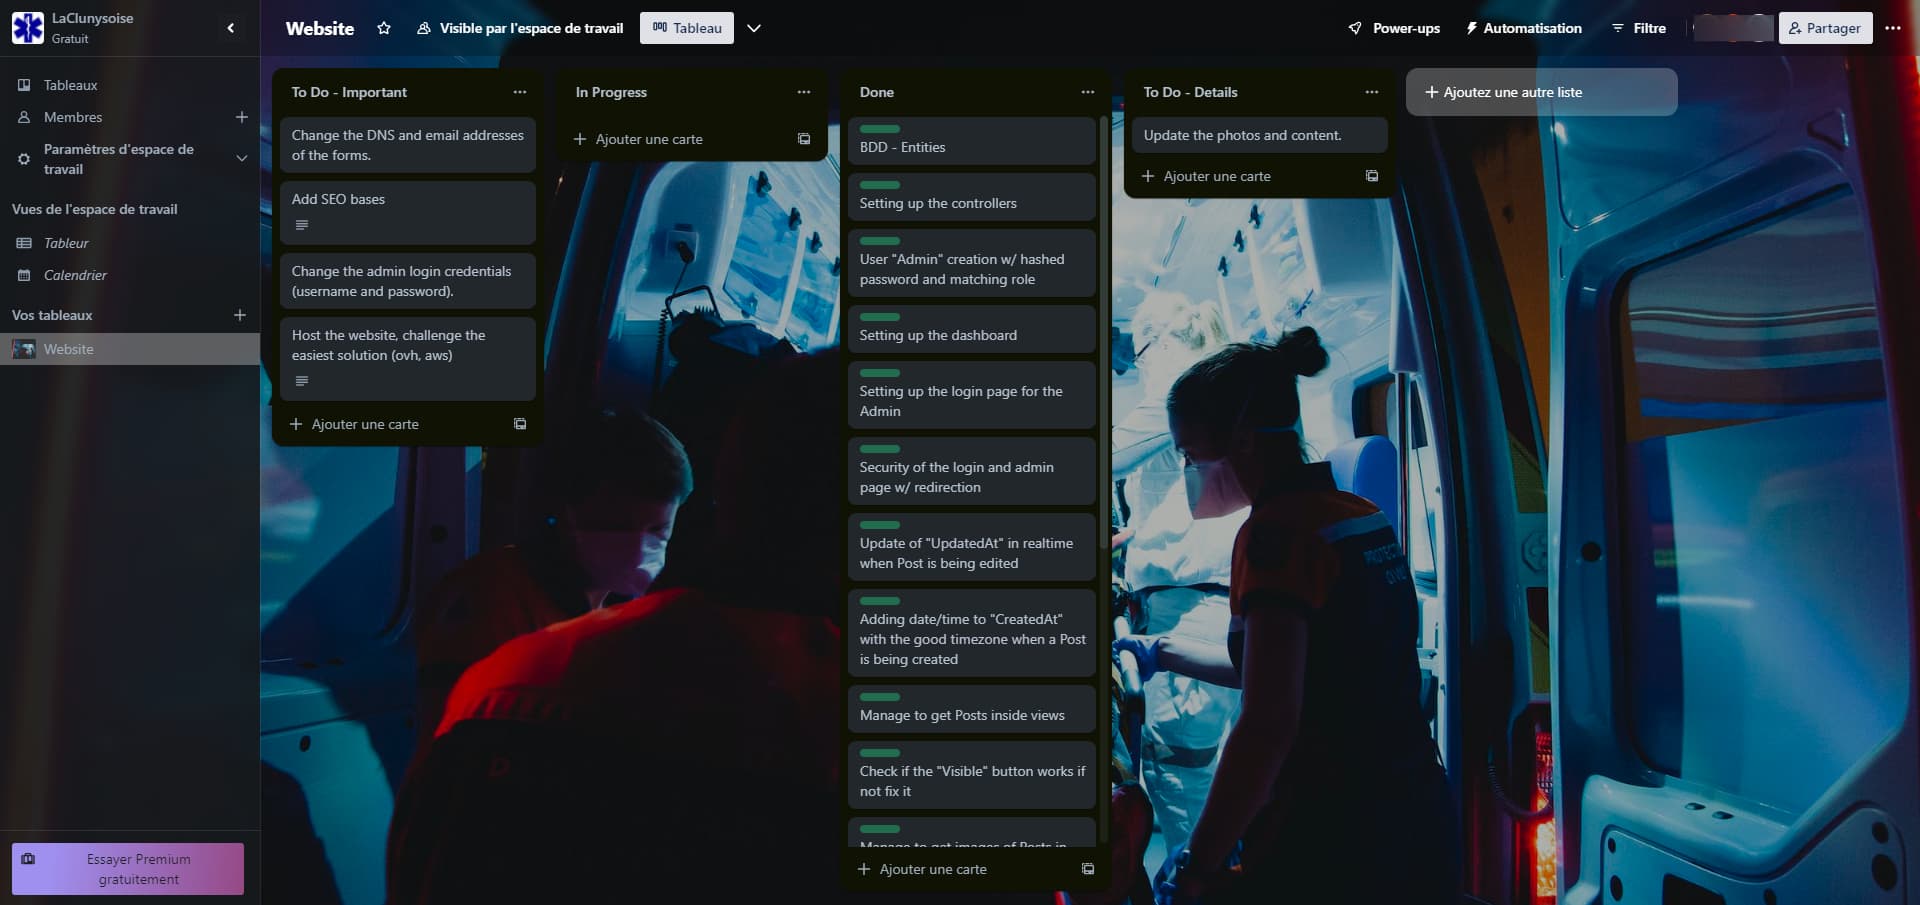Create a board via Vos tableaux plus
Image resolution: width=1920 pixels, height=905 pixels.
(240, 315)
